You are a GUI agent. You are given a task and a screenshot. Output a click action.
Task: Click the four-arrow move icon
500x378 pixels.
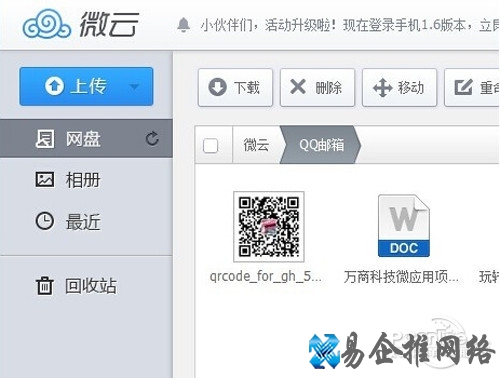382,88
